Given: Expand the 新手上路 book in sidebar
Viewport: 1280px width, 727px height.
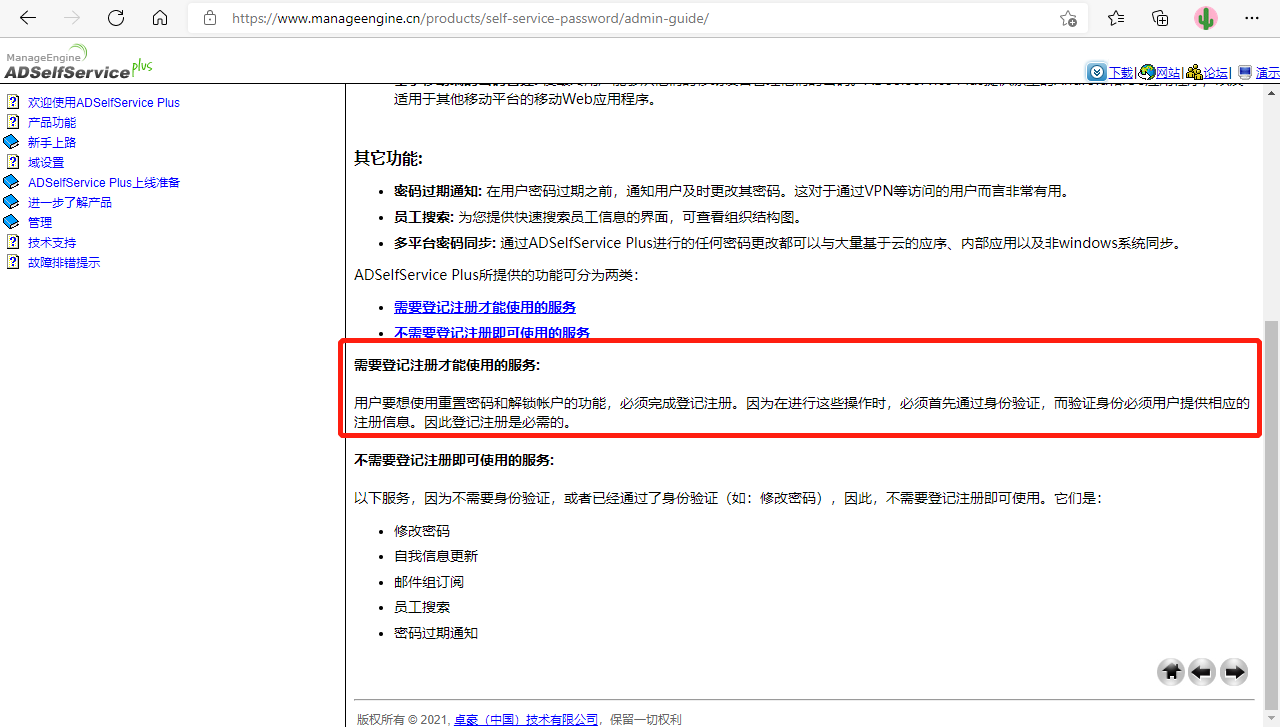Looking at the screenshot, I should (x=11, y=142).
